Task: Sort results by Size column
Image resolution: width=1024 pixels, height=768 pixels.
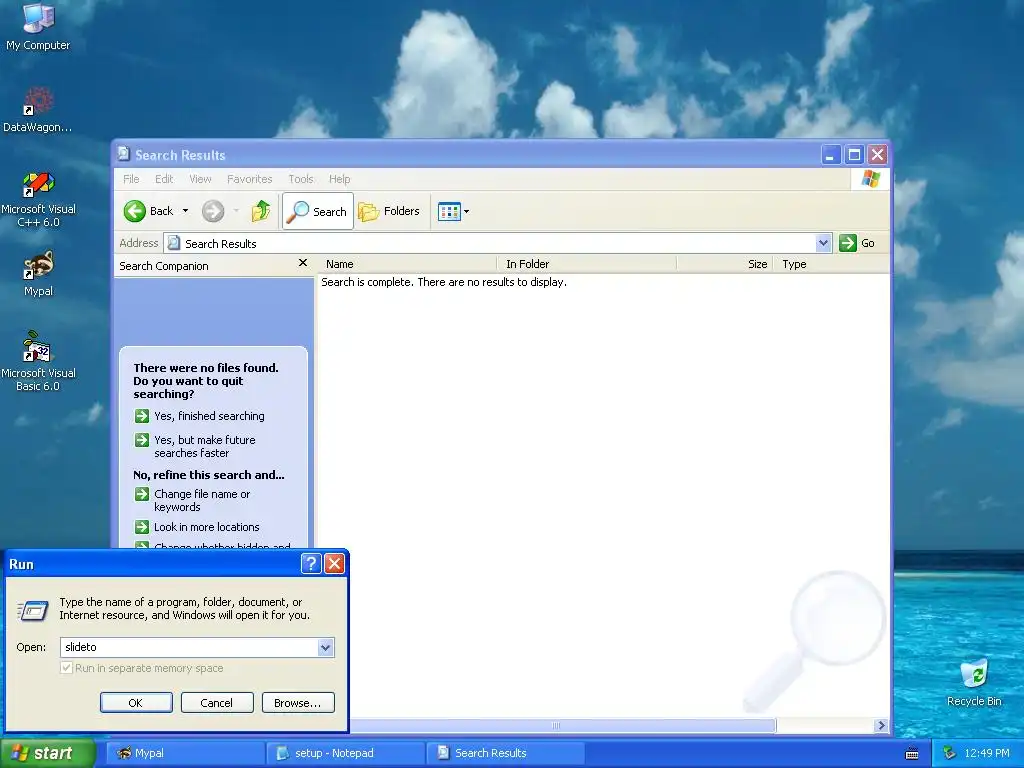Action: 725,264
